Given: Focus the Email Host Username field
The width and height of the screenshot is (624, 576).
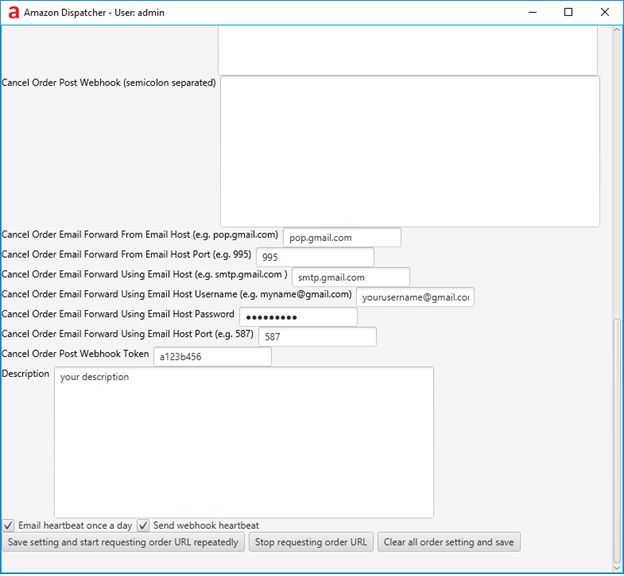Looking at the screenshot, I should click(x=415, y=297).
